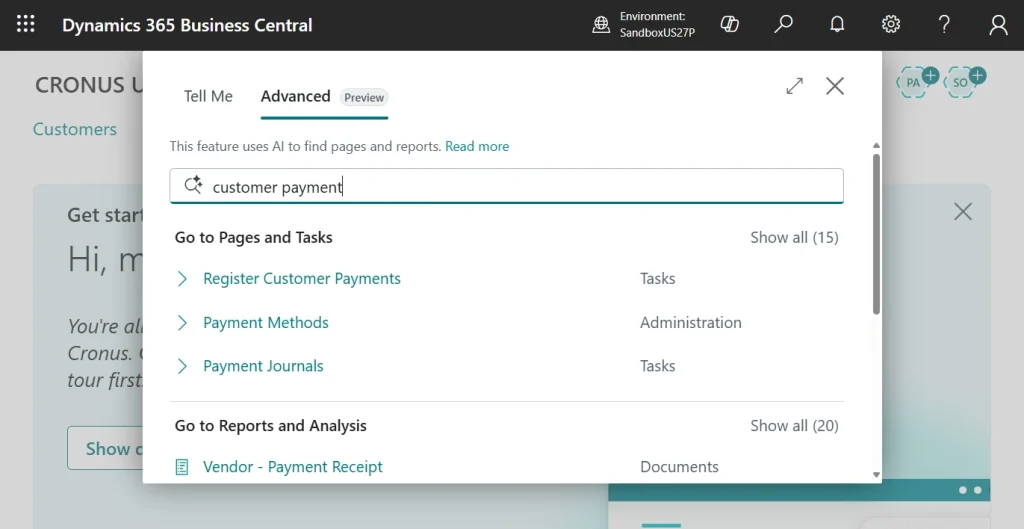
Task: Expand the Payment Methods chevron
Action: tap(182, 323)
